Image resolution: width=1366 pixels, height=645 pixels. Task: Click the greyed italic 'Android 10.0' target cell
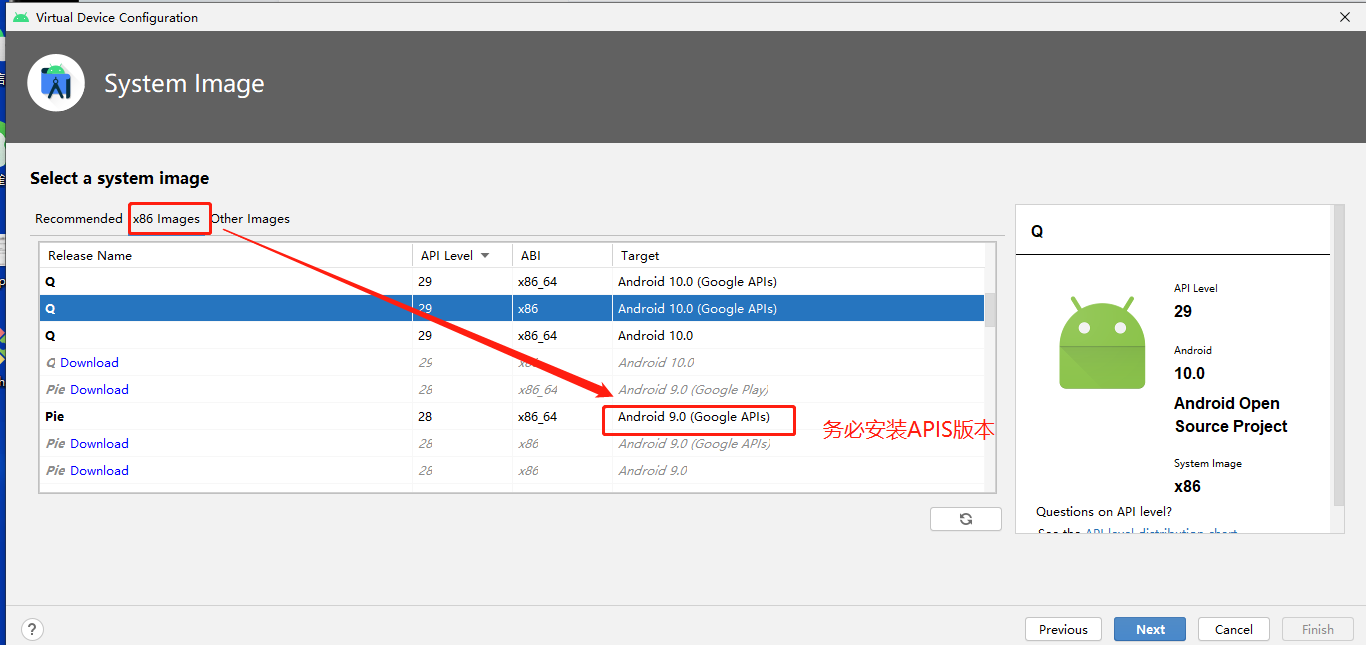pos(656,363)
